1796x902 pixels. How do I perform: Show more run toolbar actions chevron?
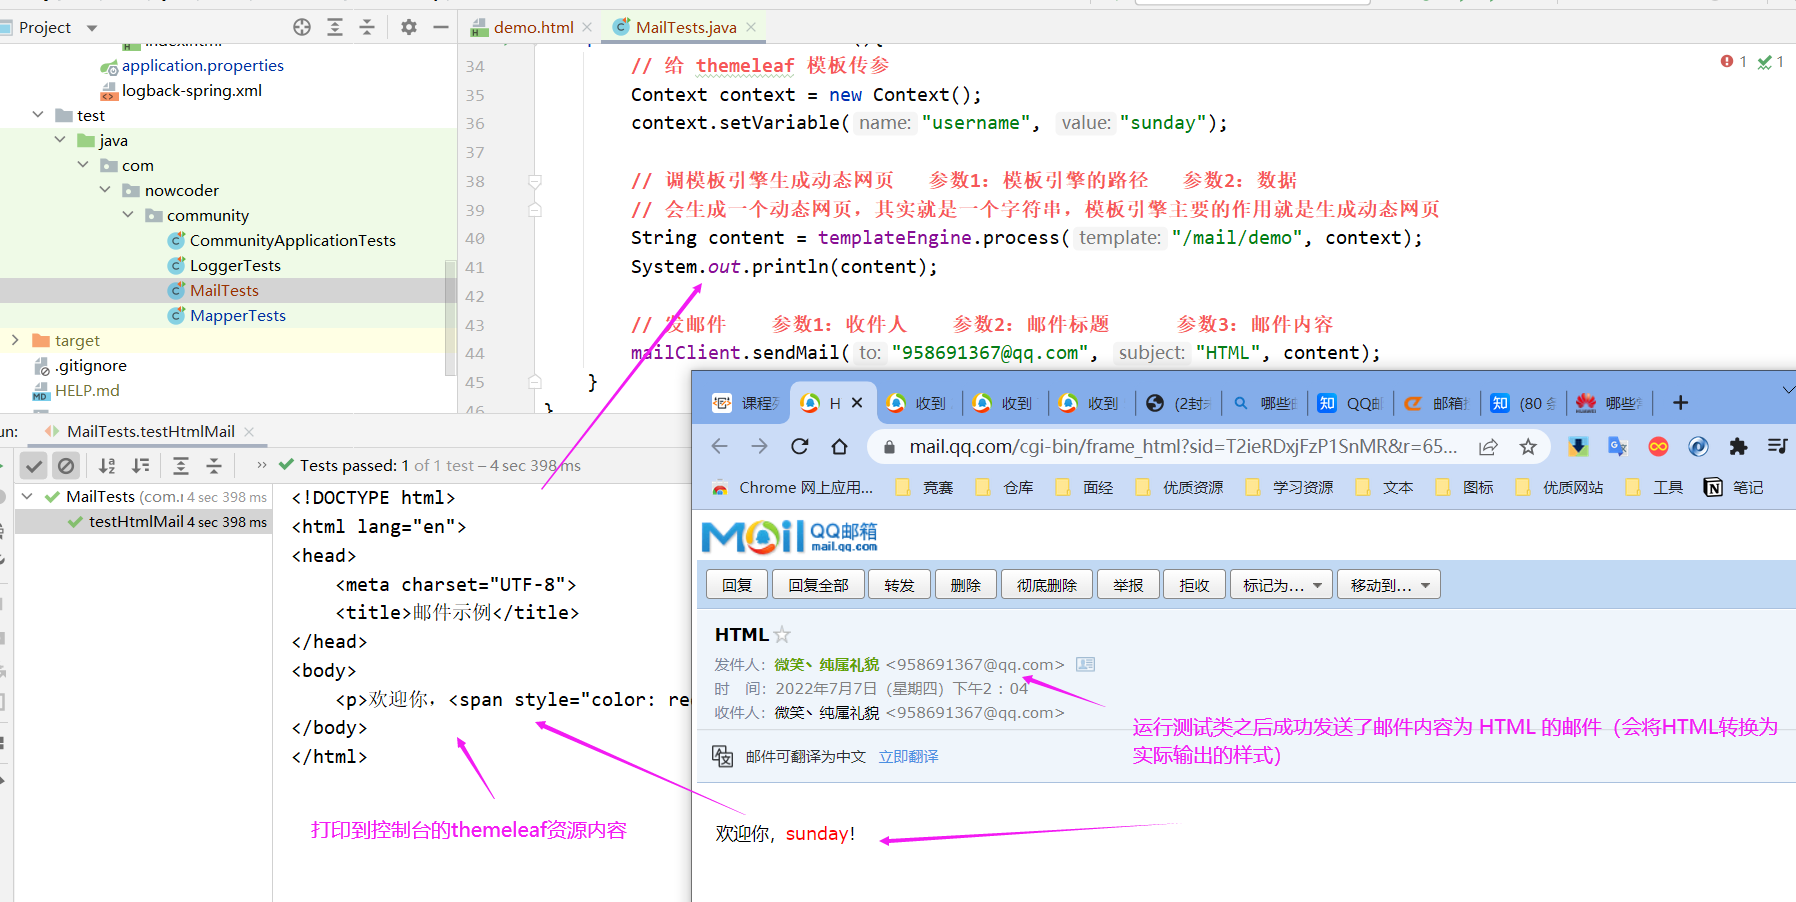pyautogui.click(x=262, y=465)
